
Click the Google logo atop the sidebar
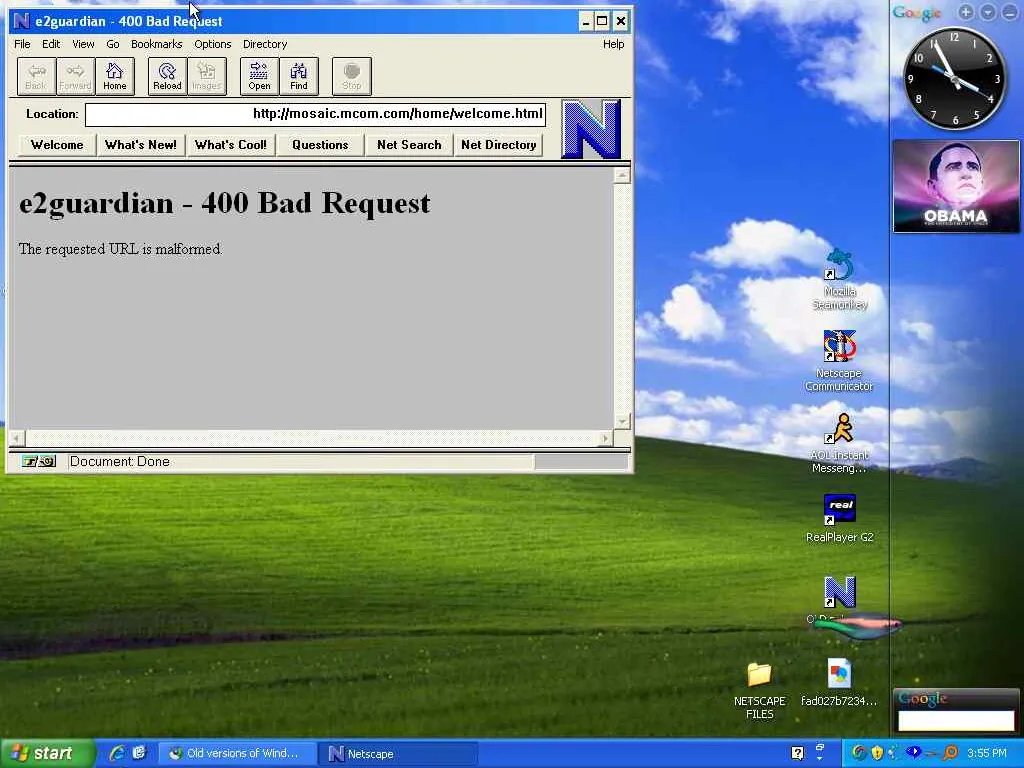point(917,12)
